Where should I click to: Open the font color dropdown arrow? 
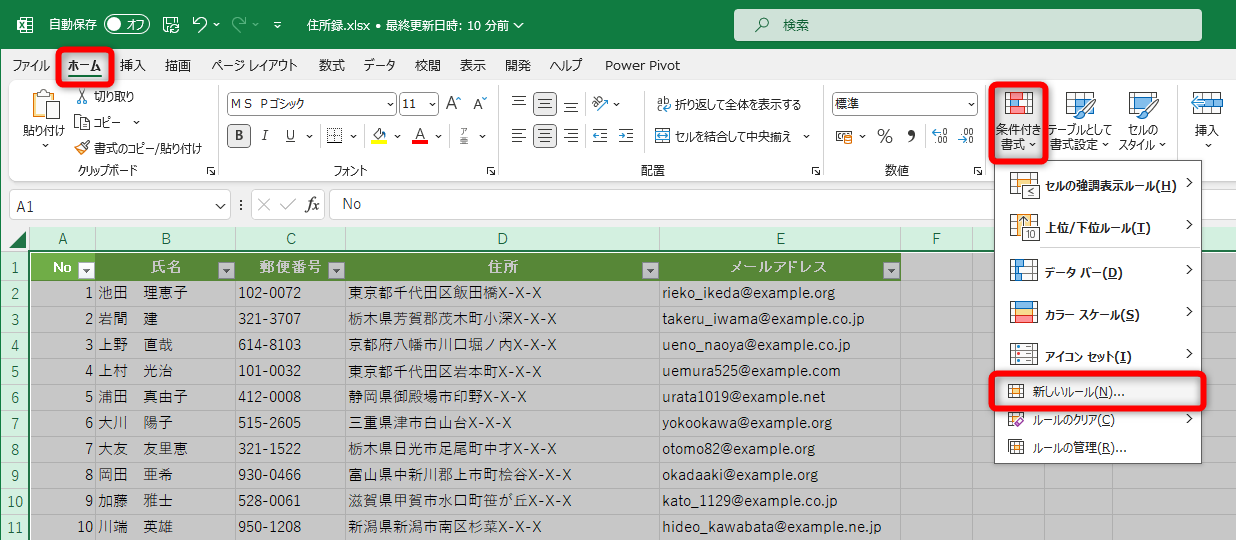pyautogui.click(x=438, y=136)
